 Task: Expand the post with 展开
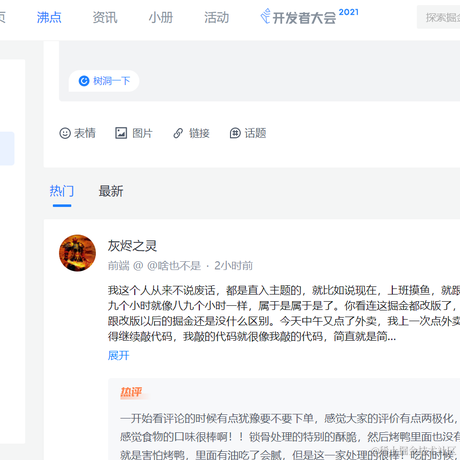pos(118,355)
